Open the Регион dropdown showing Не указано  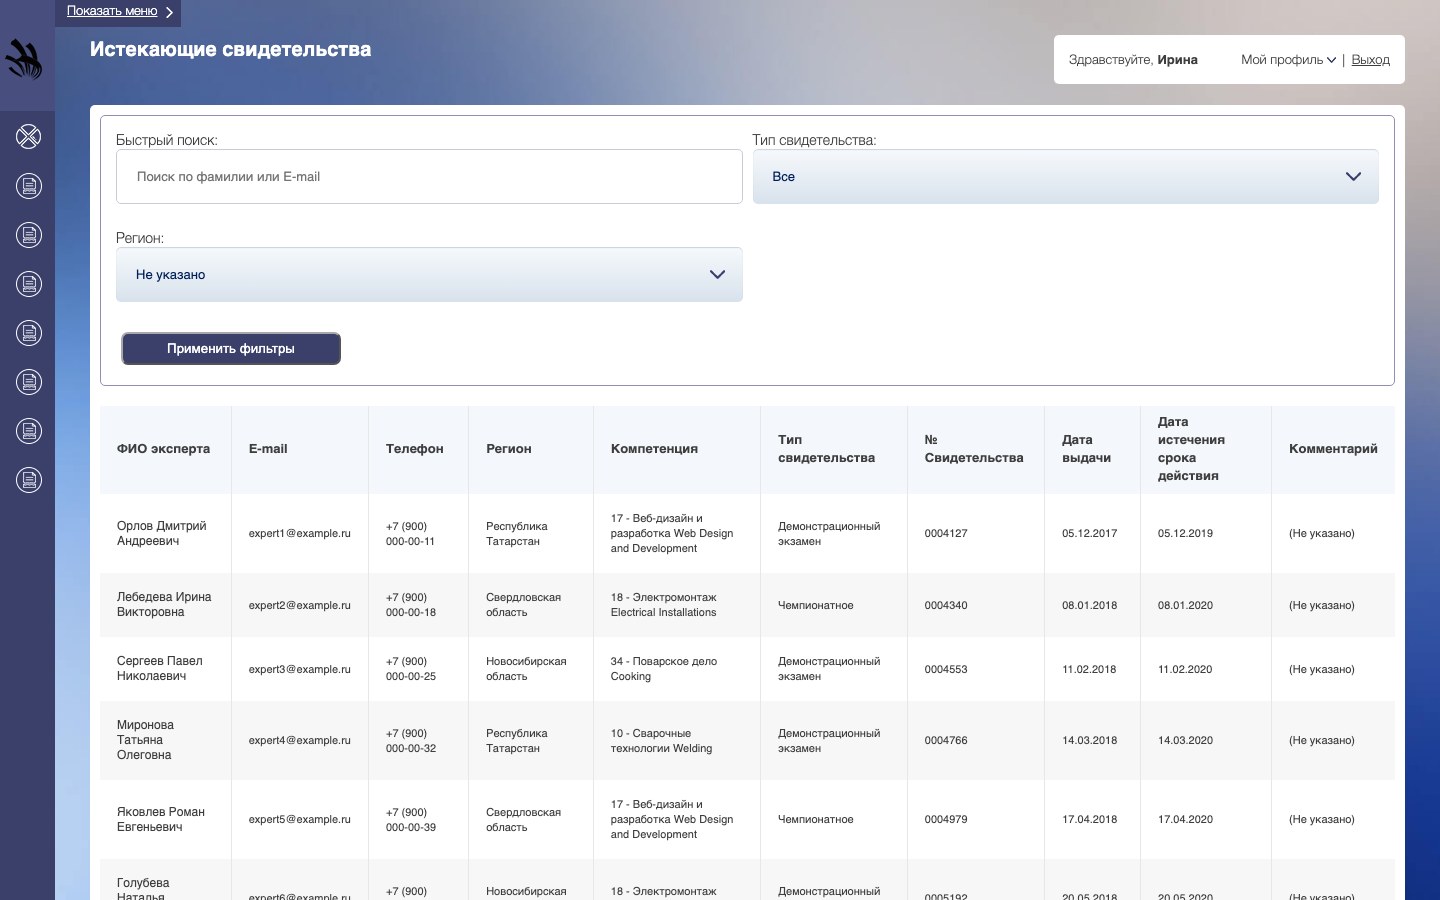tap(429, 274)
